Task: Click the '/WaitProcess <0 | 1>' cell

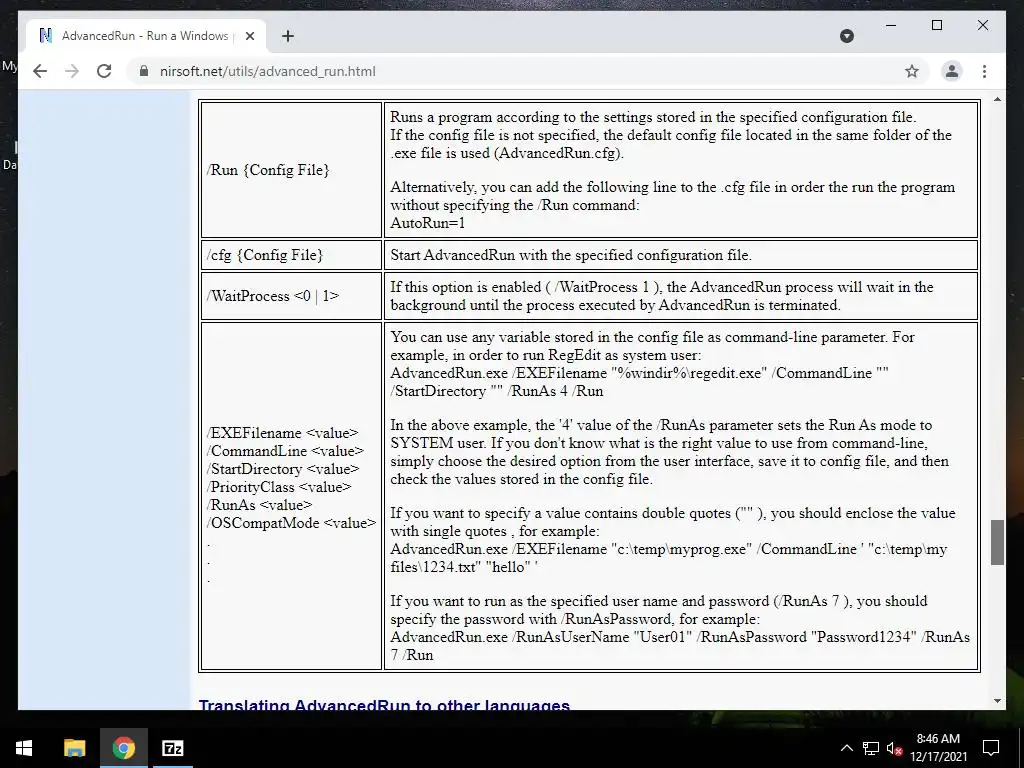Action: coord(291,296)
